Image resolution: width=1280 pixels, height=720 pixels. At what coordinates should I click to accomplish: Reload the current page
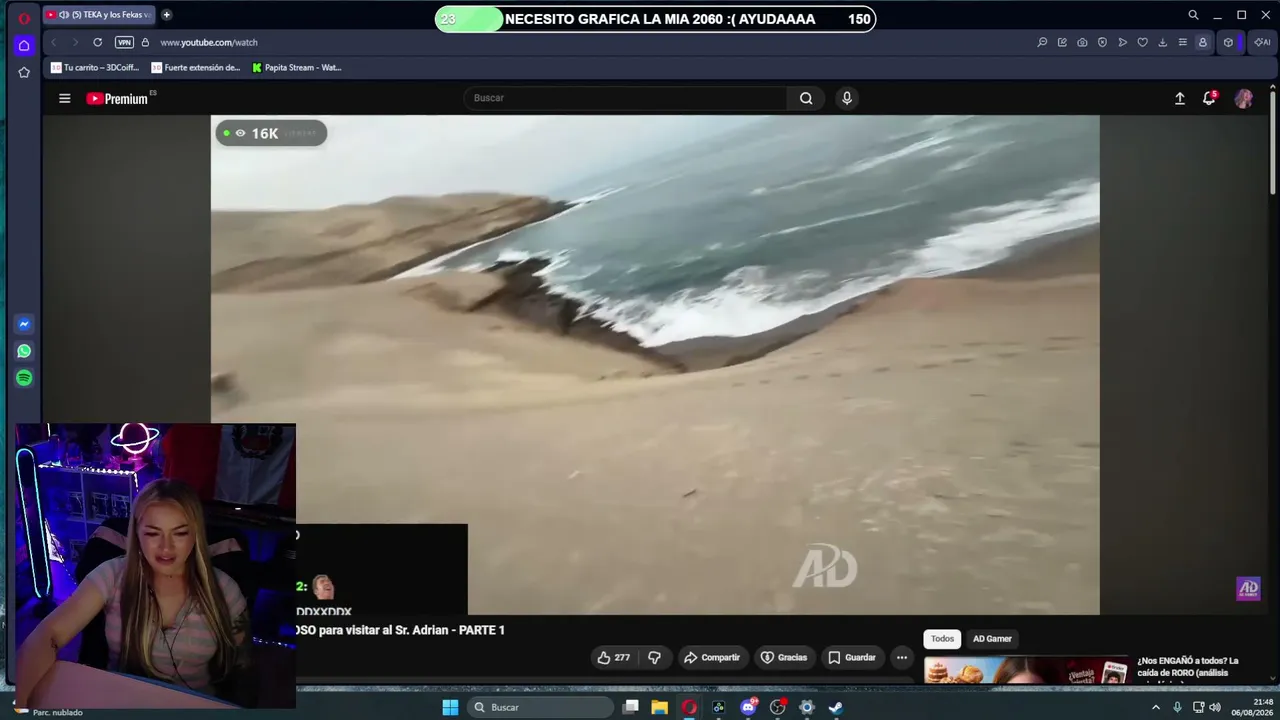[x=97, y=42]
